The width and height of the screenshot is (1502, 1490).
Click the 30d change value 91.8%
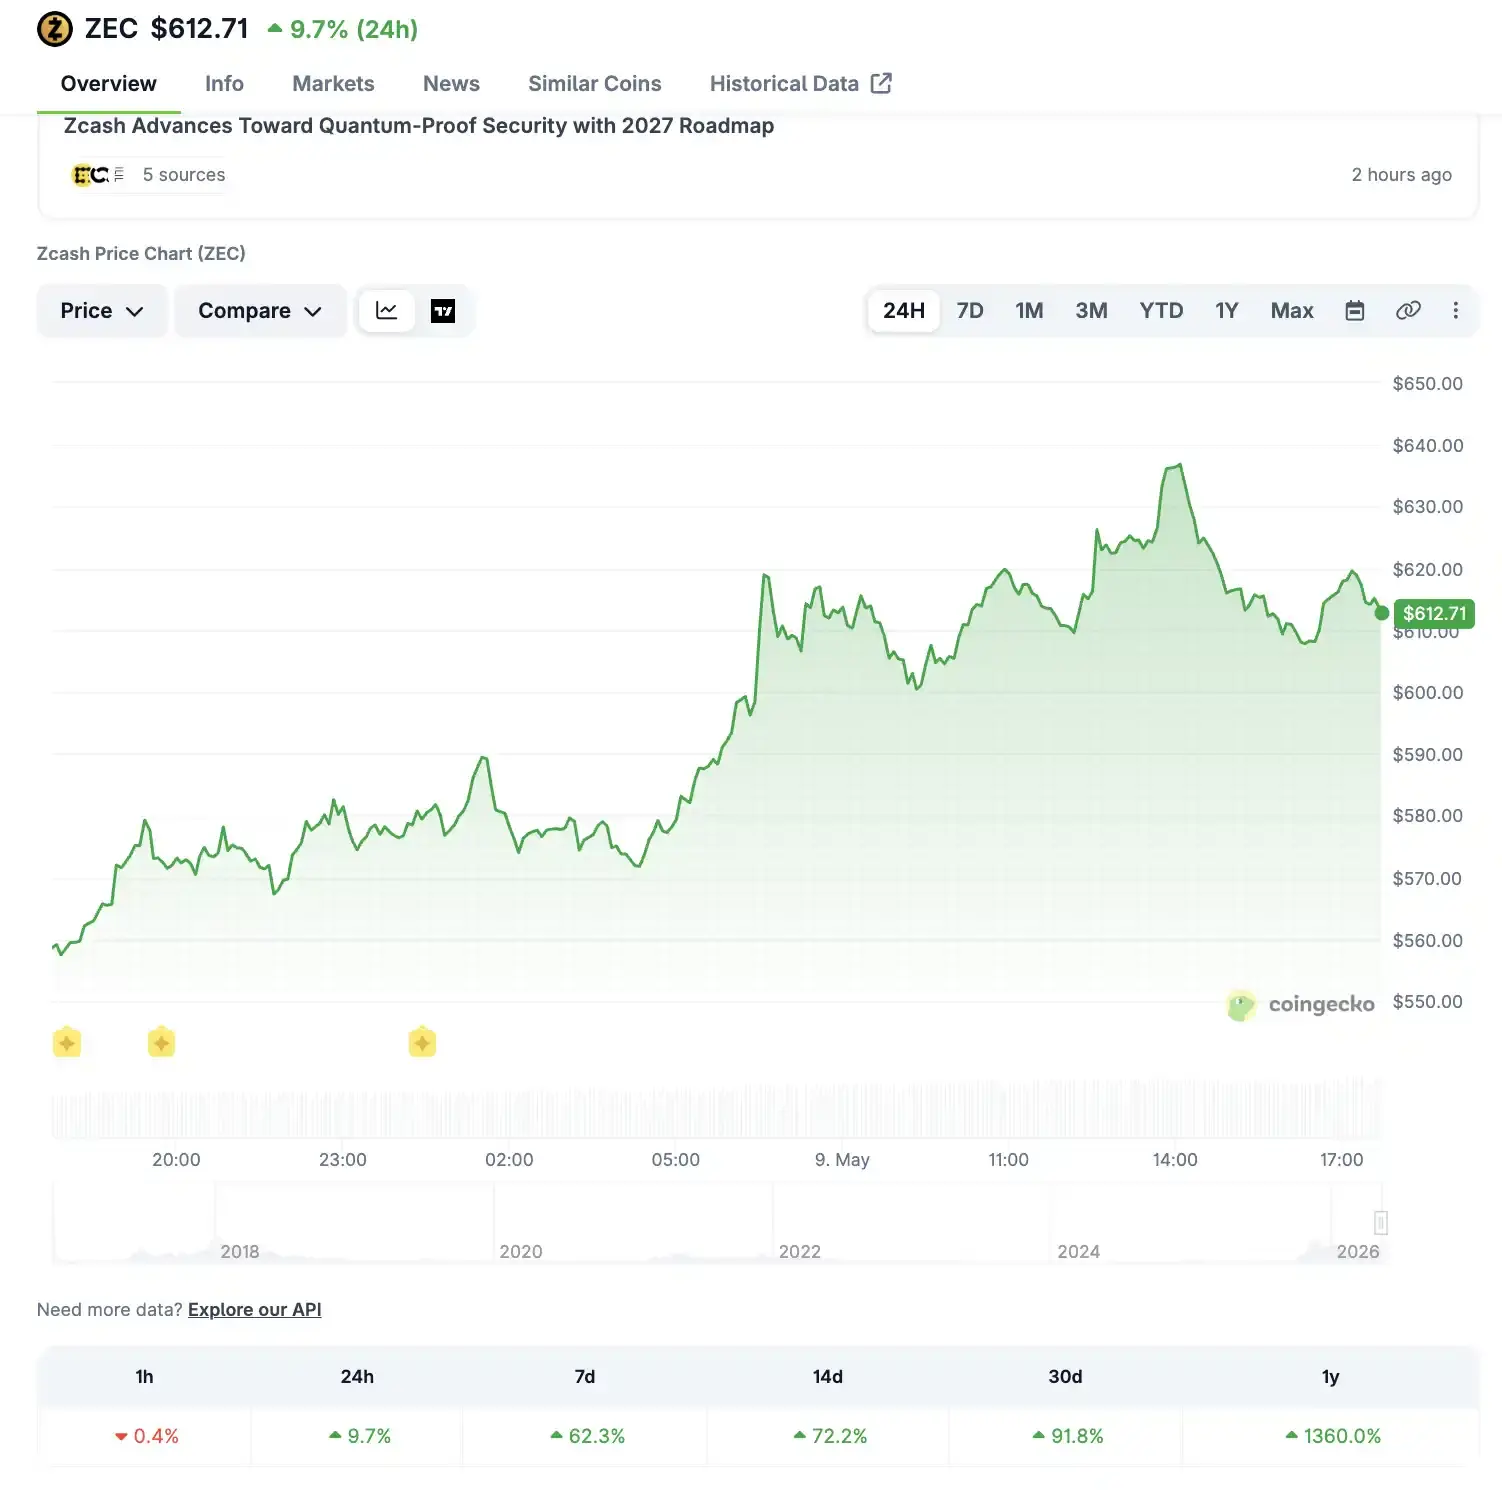coord(1067,1436)
